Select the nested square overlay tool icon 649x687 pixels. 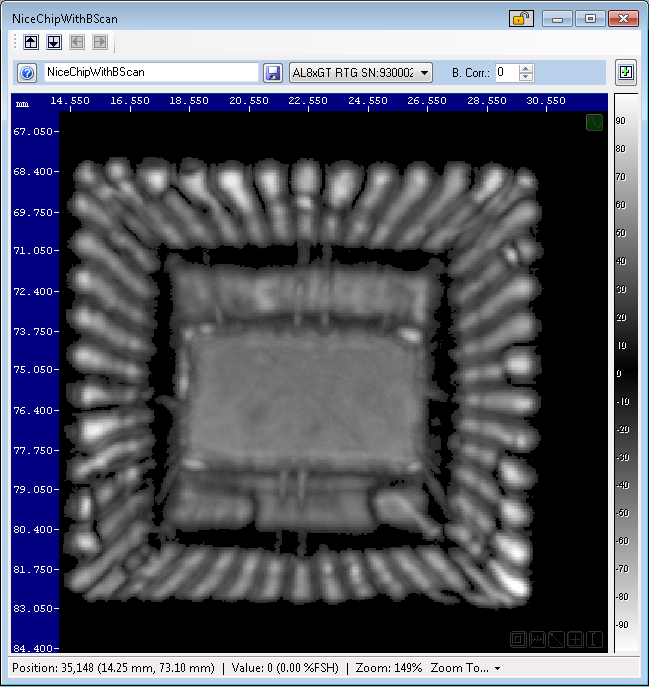[518, 639]
